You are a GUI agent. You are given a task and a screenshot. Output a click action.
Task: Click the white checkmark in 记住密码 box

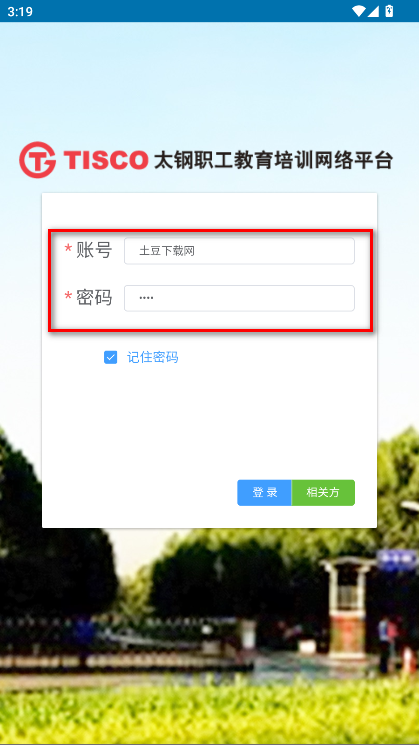point(110,357)
